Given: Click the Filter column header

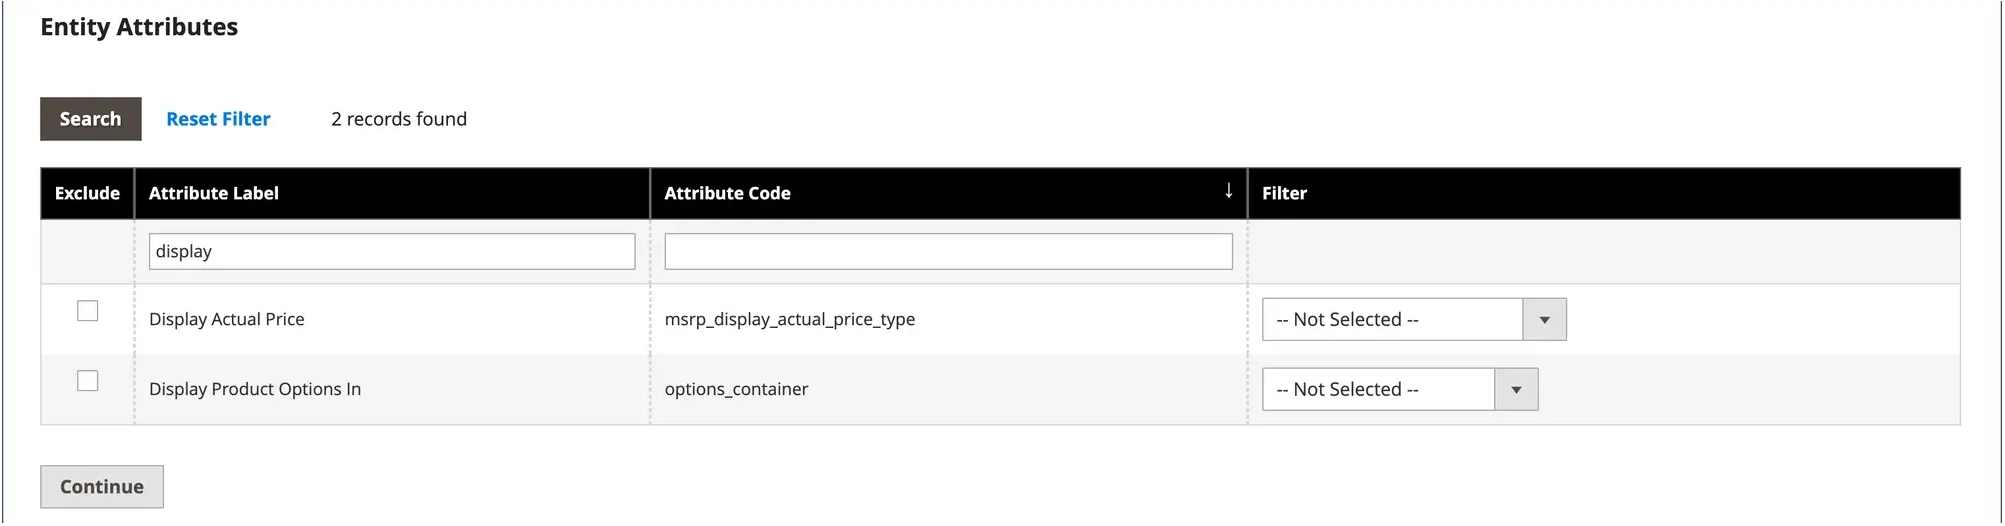Looking at the screenshot, I should [x=1284, y=193].
